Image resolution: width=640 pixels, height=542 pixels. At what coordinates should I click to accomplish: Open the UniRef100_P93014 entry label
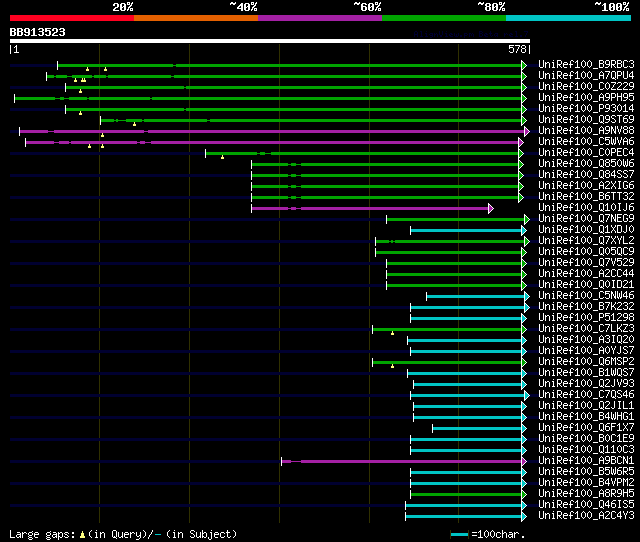586,109
